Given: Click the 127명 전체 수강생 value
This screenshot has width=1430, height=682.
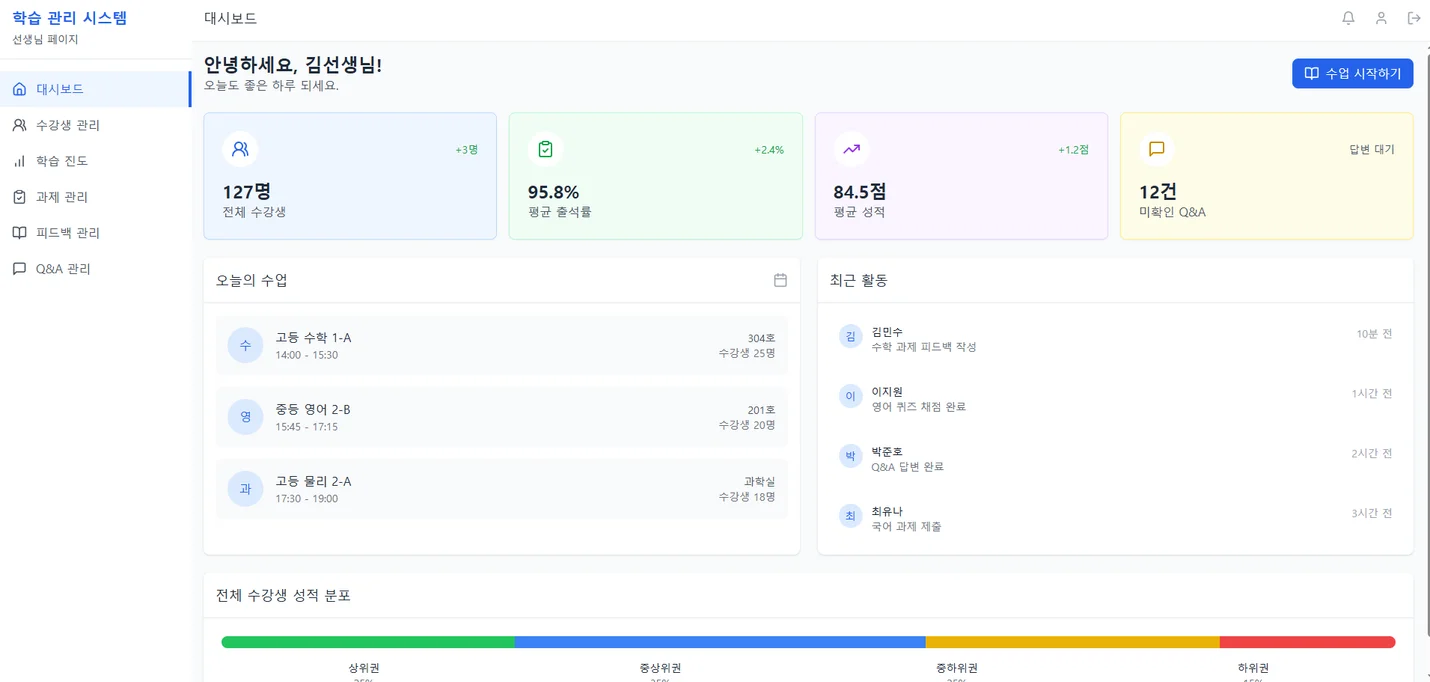Looking at the screenshot, I should pyautogui.click(x=246, y=192).
